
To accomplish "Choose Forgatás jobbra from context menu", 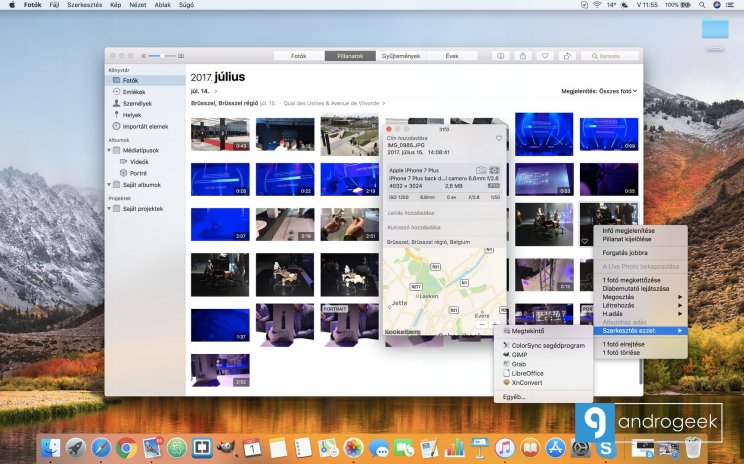I will coord(641,253).
